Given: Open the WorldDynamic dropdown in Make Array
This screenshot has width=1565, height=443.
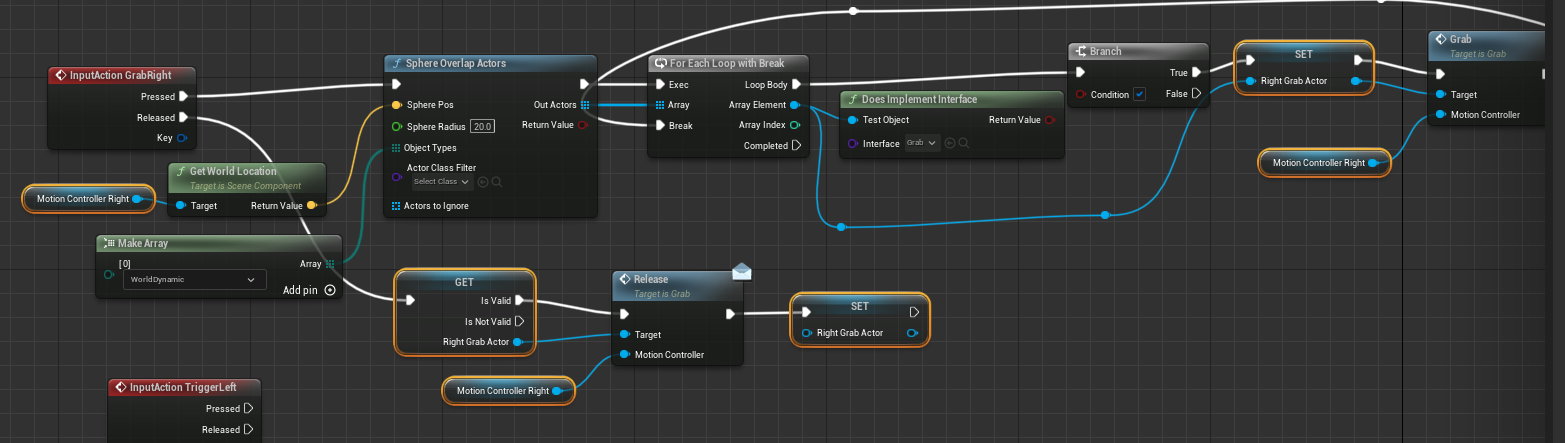Looking at the screenshot, I should point(194,280).
